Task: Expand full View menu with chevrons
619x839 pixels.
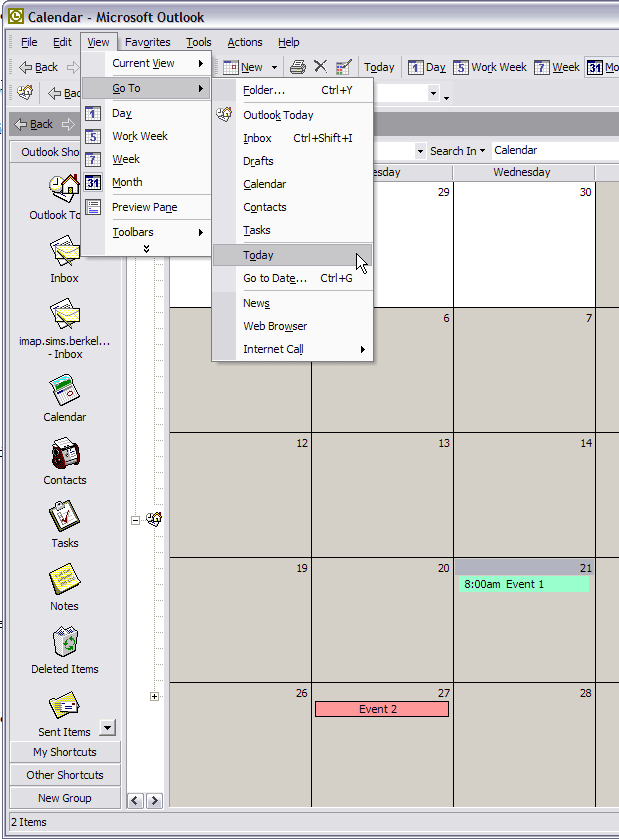Action: coord(147,249)
